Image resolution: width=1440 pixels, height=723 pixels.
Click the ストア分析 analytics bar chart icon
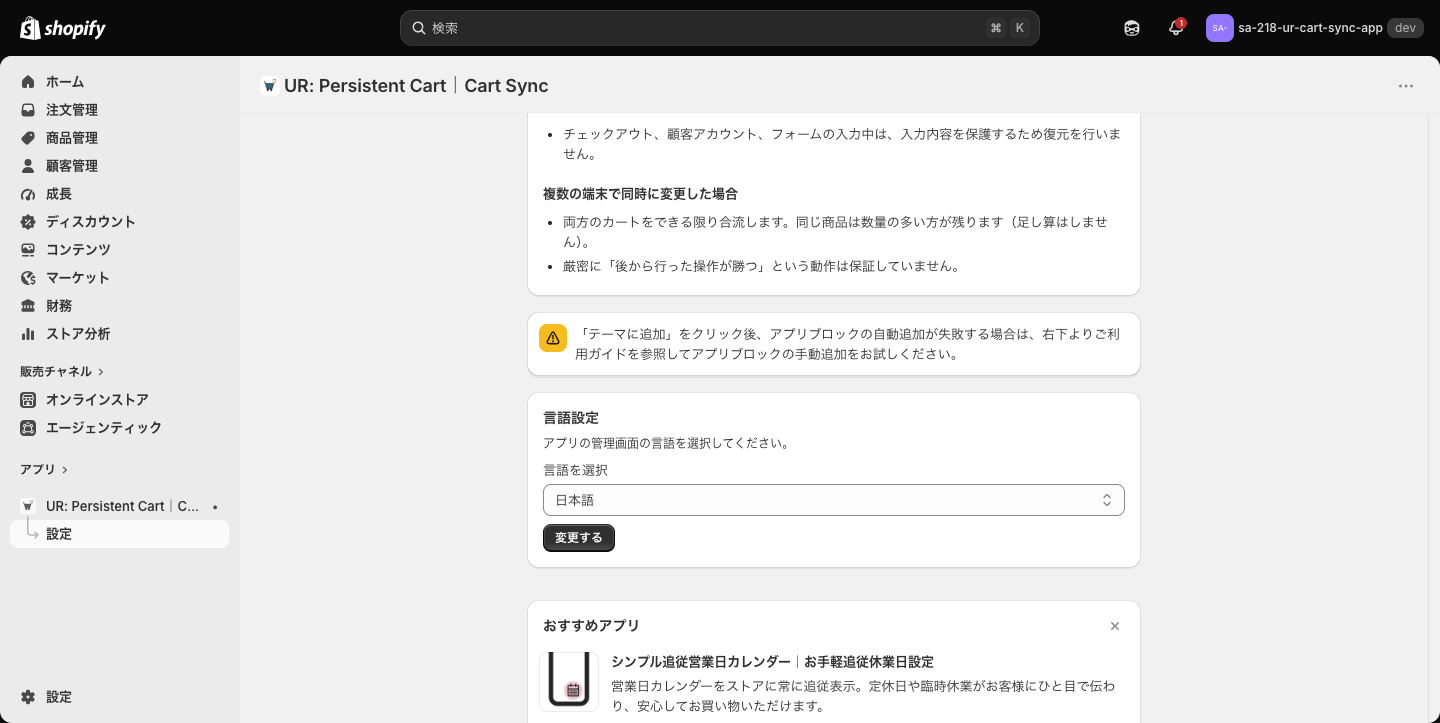pyautogui.click(x=28, y=334)
